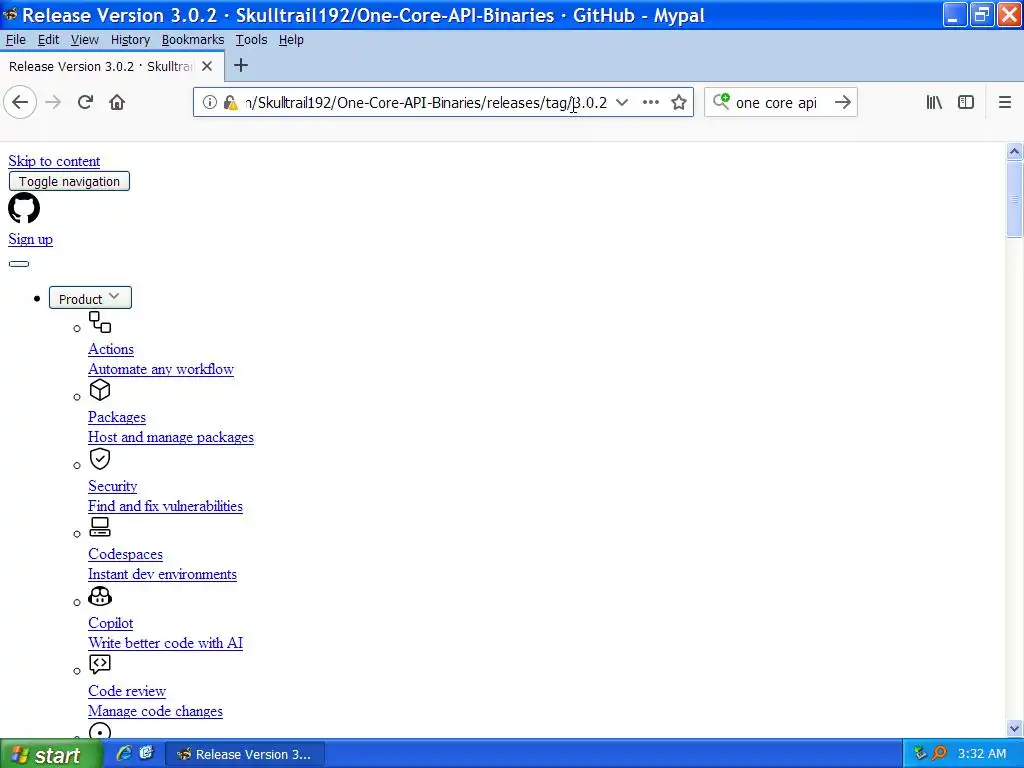Open Manage code changes link
The image size is (1024, 768).
coord(155,711)
